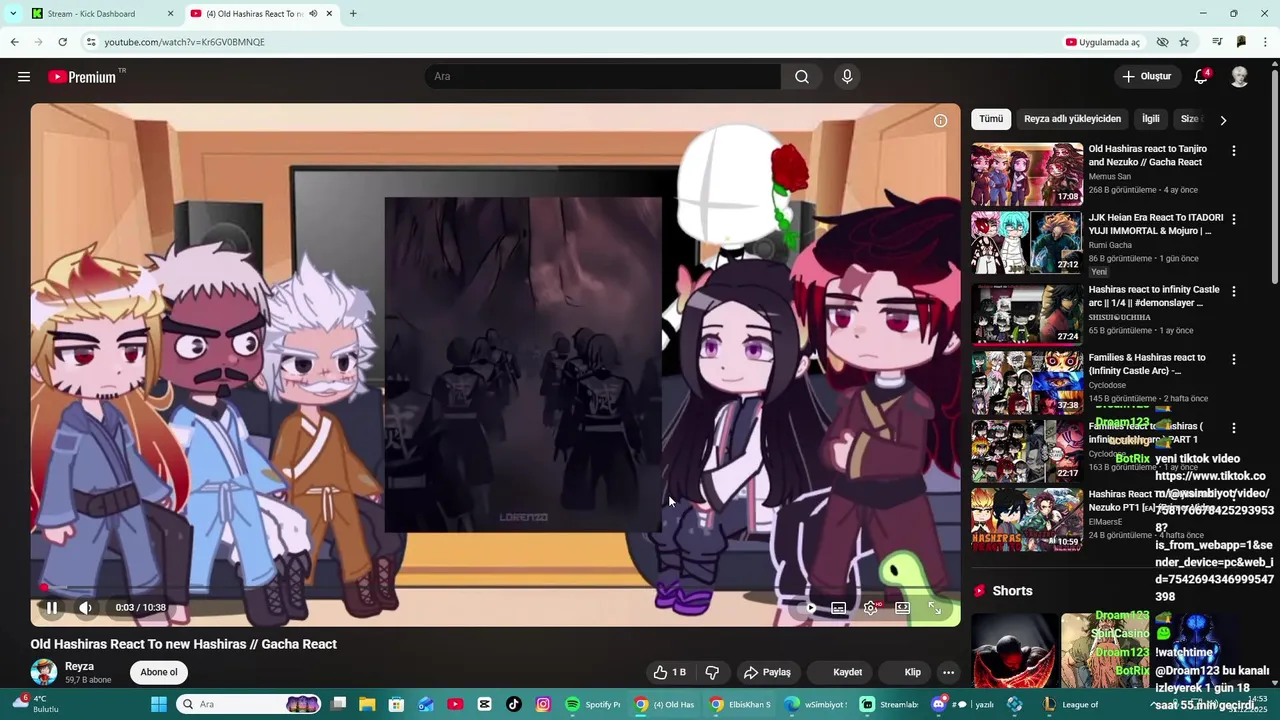Viewport: 1280px width, 720px height.
Task: Start voice search with the microphone icon
Action: (847, 77)
